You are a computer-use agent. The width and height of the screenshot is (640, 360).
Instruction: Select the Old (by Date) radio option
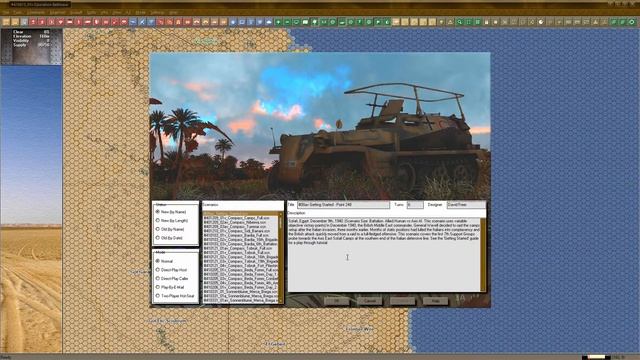169,238
